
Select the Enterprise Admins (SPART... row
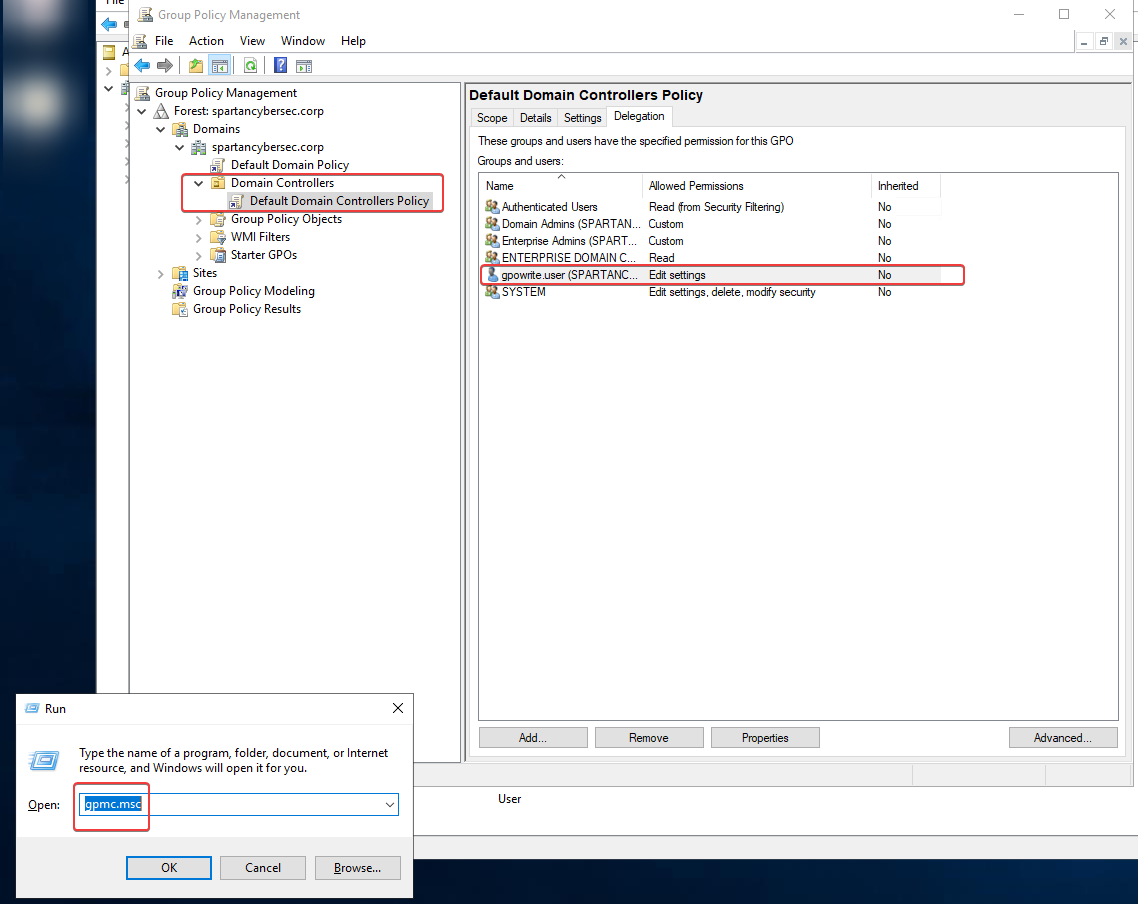click(x=711, y=241)
